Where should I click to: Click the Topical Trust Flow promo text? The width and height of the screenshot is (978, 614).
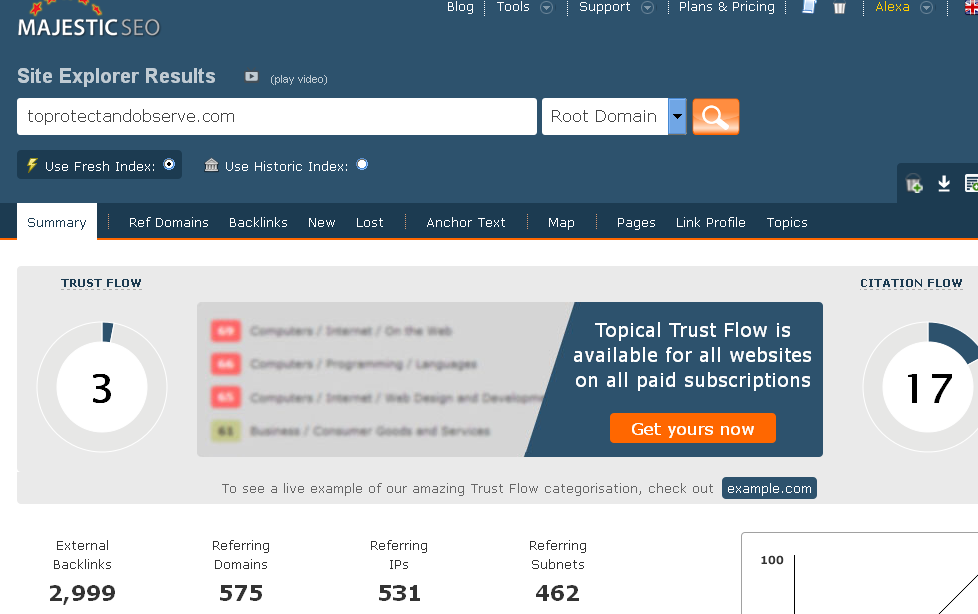[692, 355]
